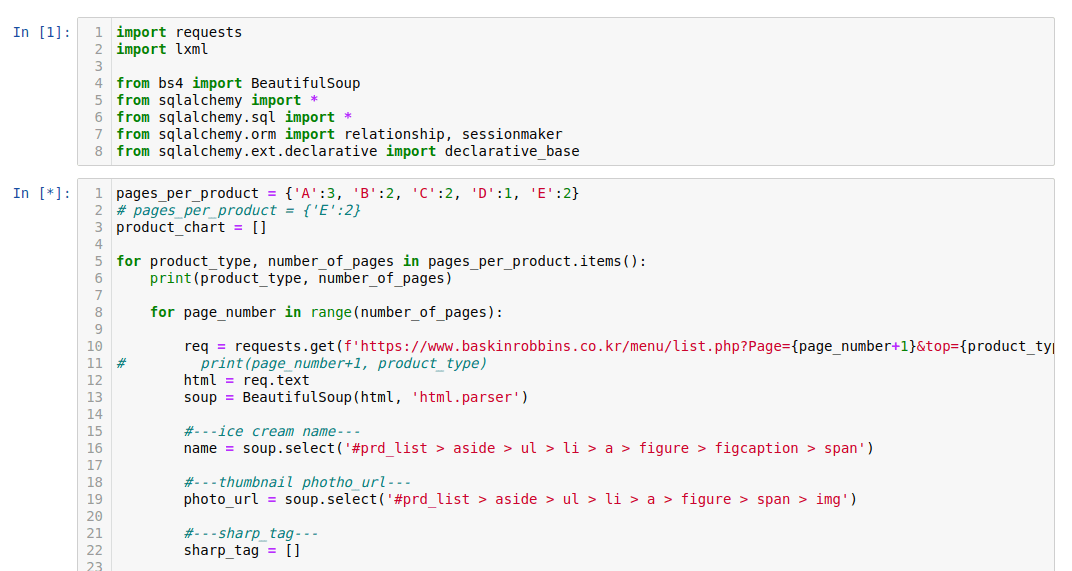The width and height of the screenshot is (1072, 571).
Task: Select the In [*]: running cell prompt
Action: click(42, 194)
